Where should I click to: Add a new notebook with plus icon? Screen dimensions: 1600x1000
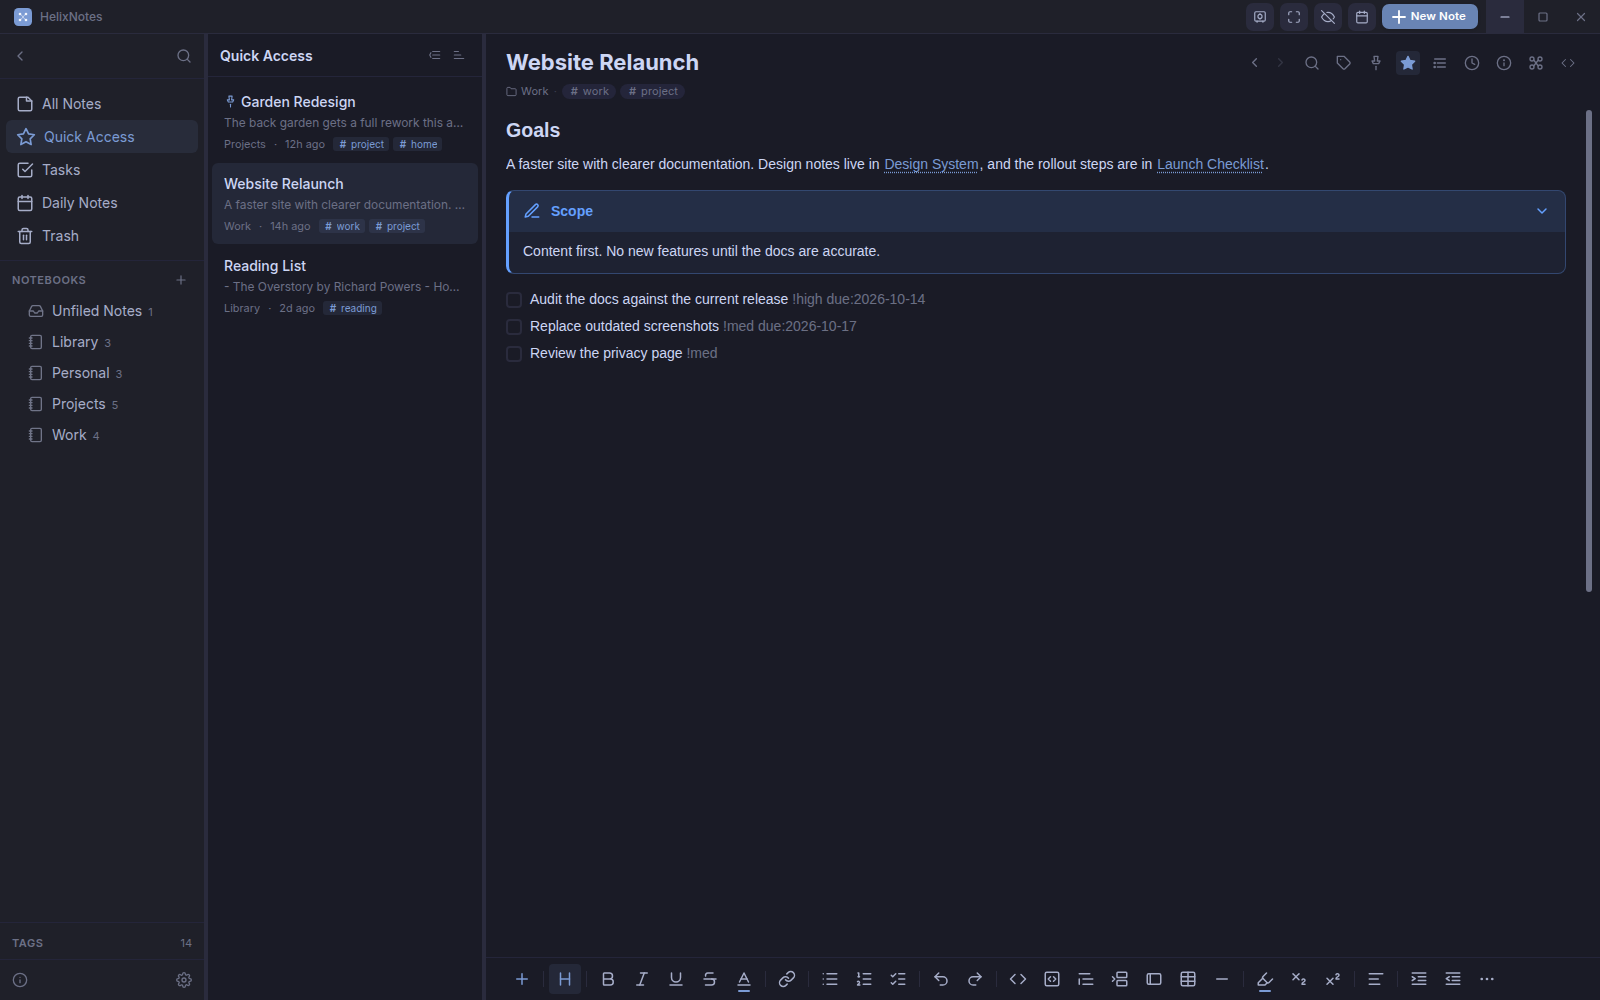coord(181,280)
